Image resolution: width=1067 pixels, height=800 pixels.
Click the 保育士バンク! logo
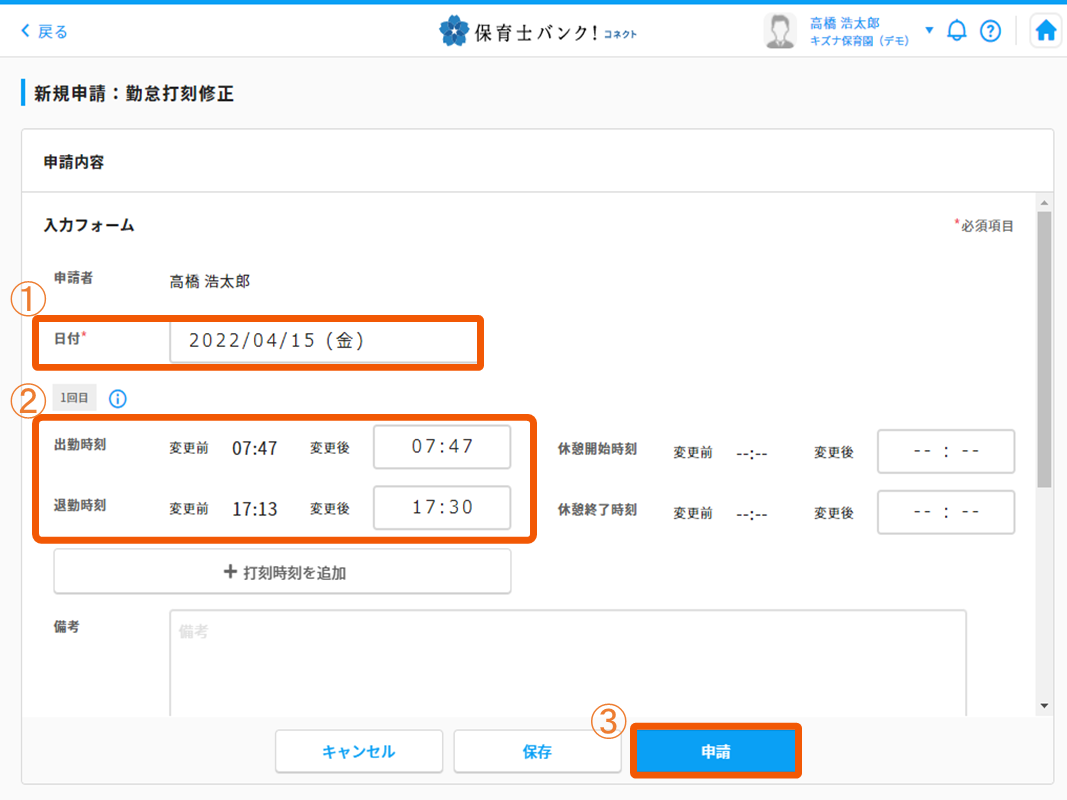(x=537, y=31)
